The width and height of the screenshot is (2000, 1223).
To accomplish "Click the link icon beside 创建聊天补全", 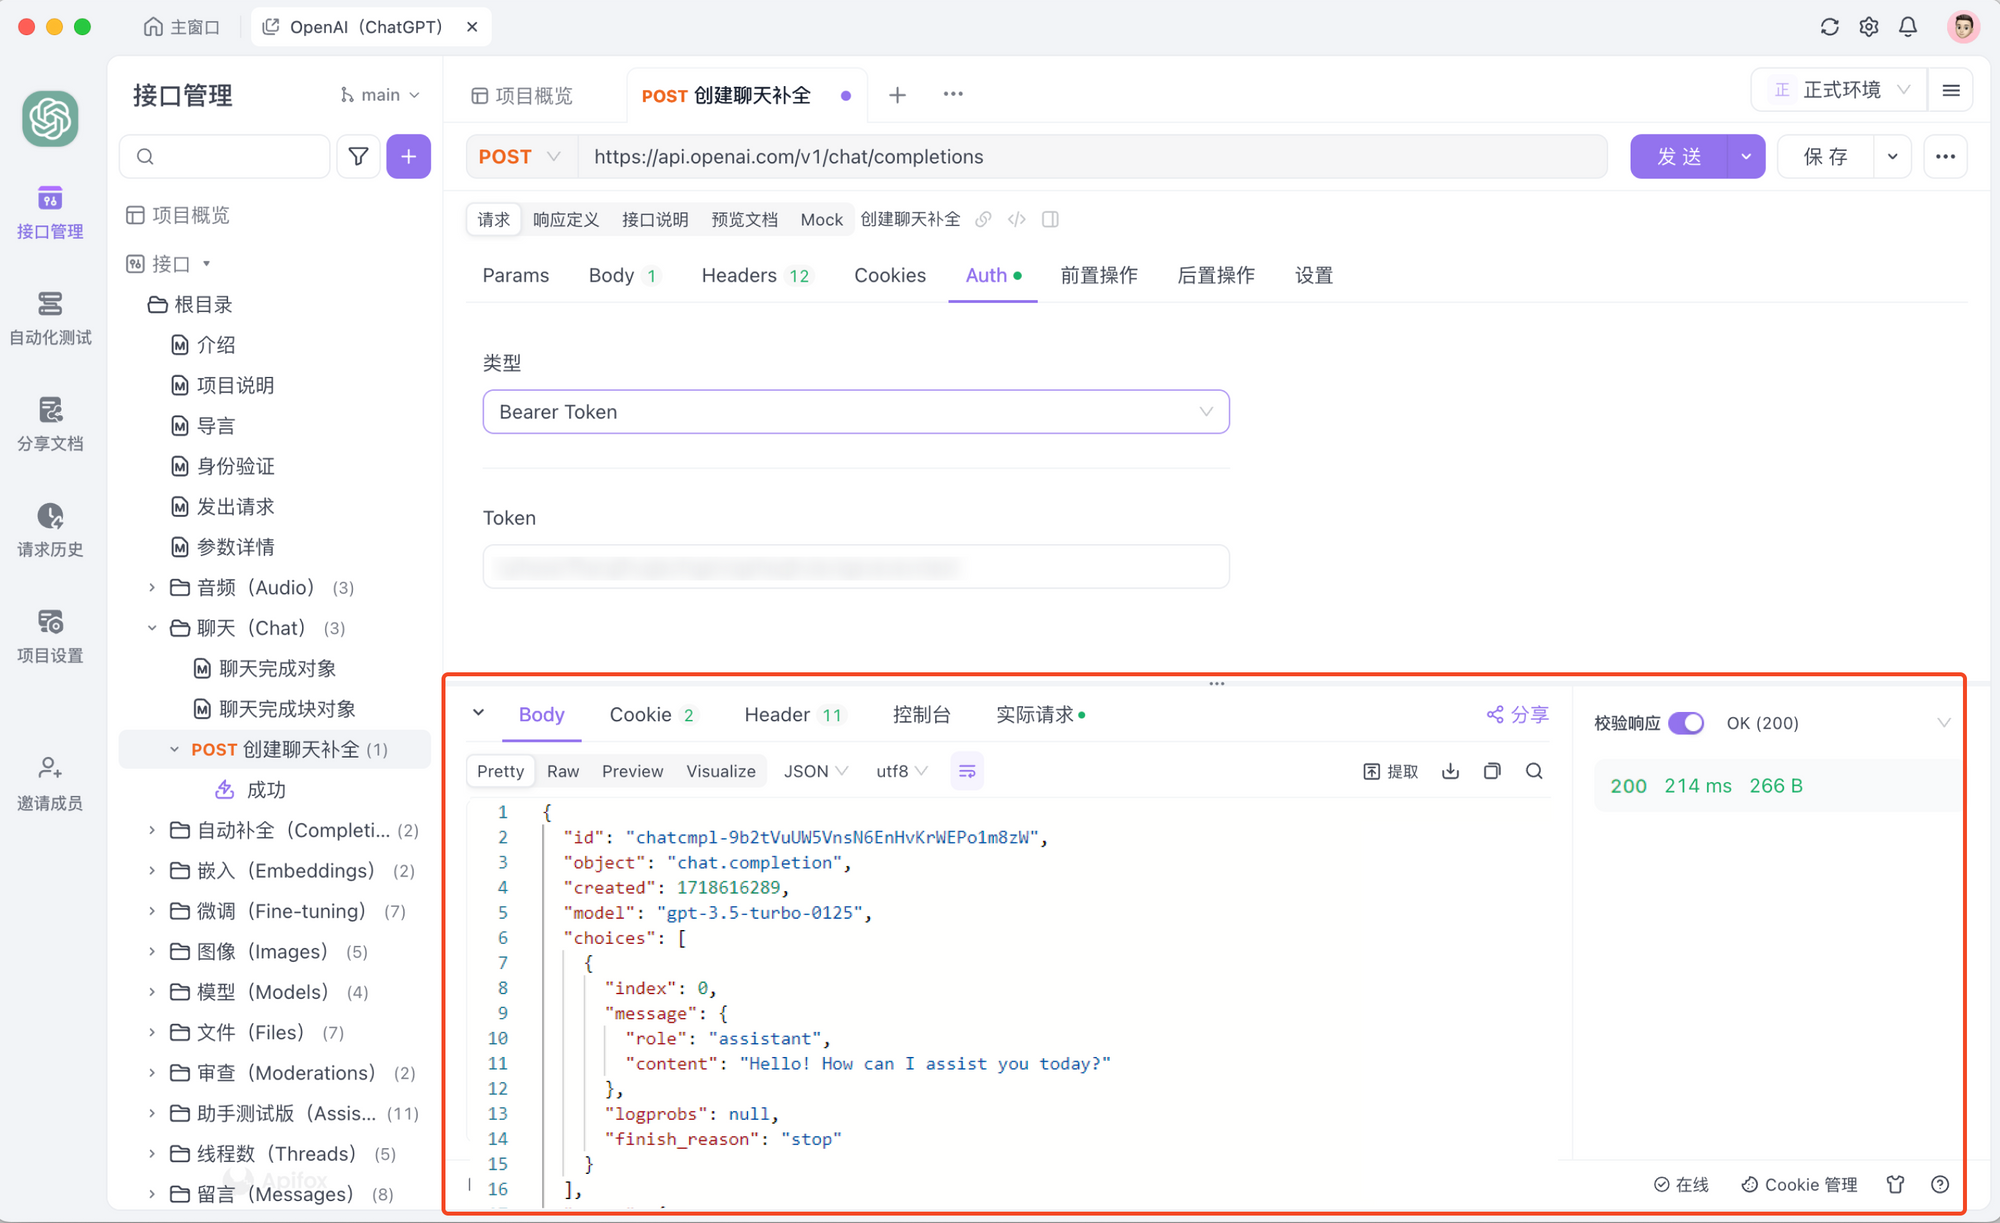I will pos(983,219).
